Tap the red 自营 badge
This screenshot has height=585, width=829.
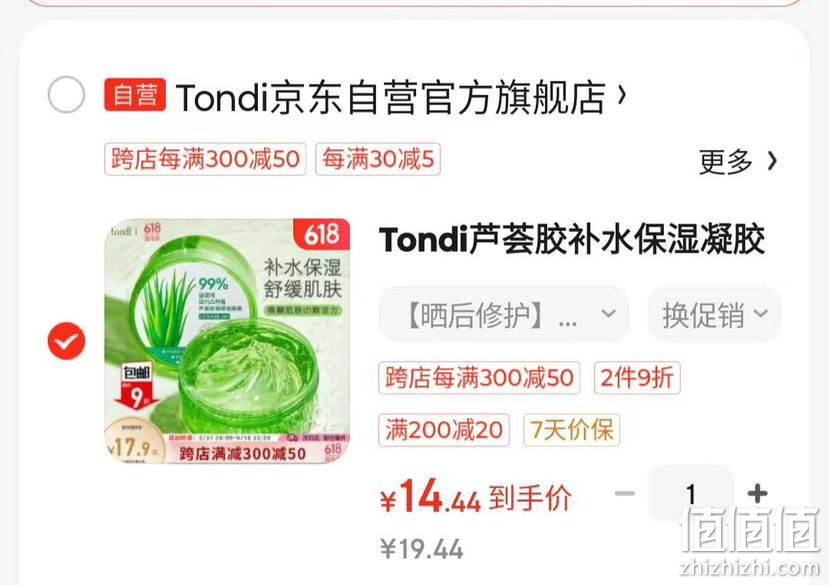point(135,95)
